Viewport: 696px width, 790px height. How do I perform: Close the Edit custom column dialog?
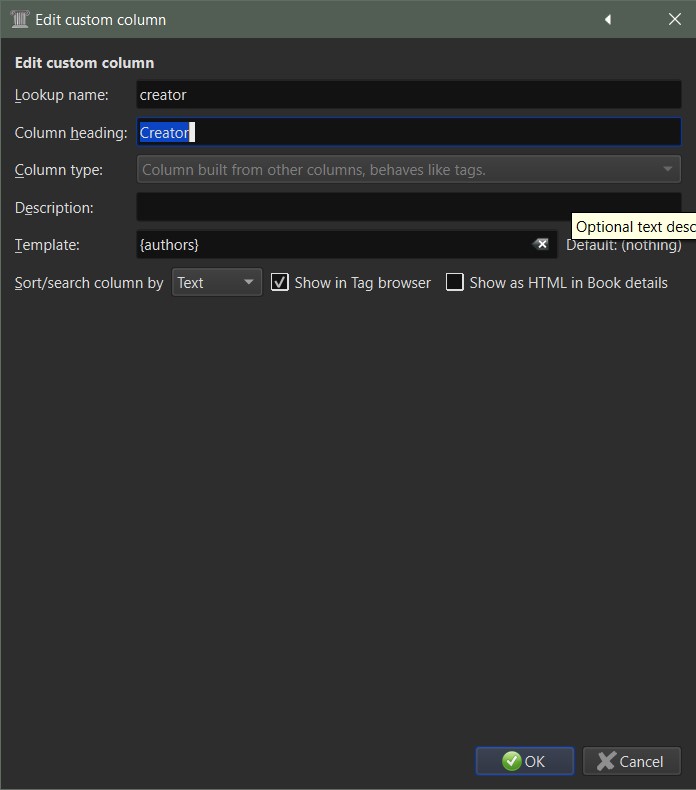click(x=675, y=20)
